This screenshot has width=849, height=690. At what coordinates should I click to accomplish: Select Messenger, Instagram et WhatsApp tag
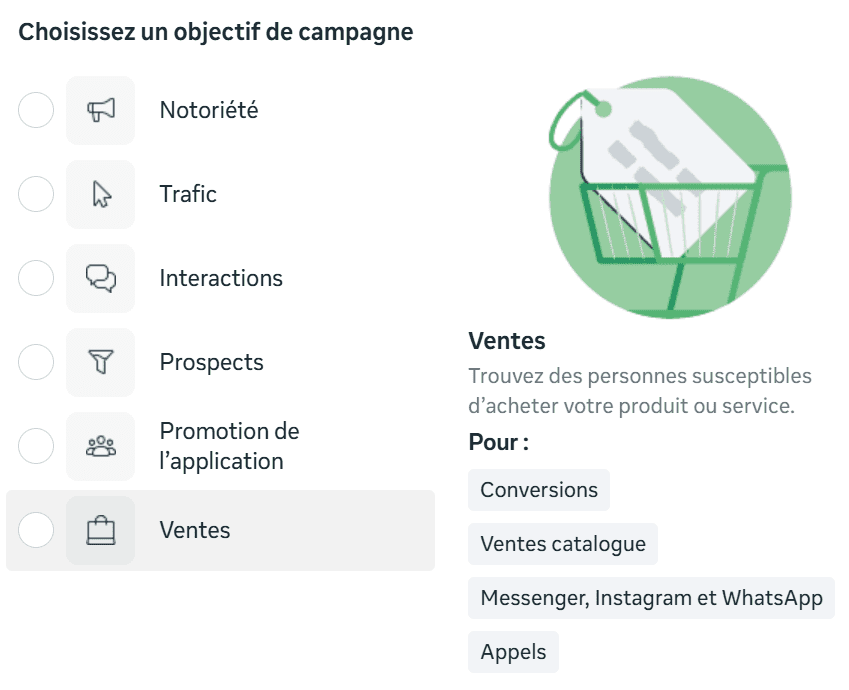(651, 598)
